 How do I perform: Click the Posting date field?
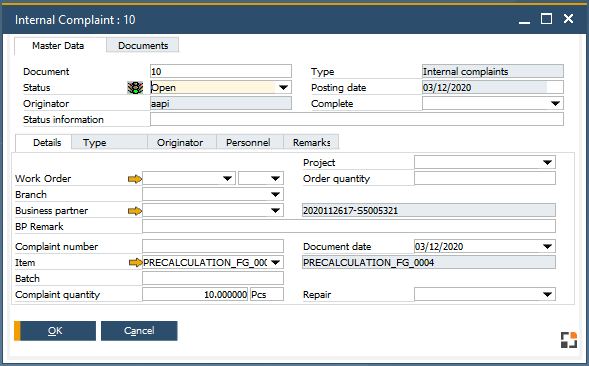pos(493,88)
